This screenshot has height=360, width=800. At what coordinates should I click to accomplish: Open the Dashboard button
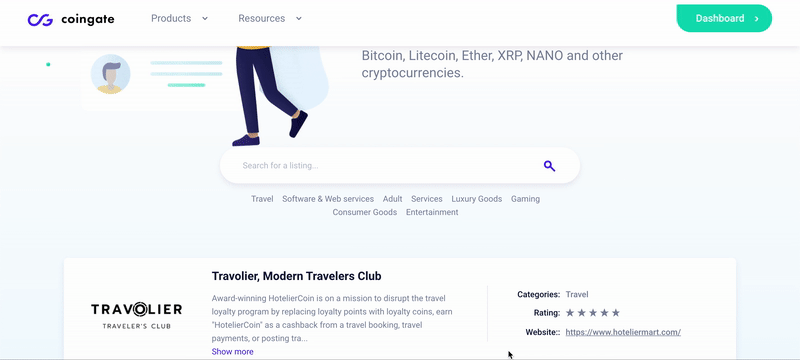[x=724, y=18]
